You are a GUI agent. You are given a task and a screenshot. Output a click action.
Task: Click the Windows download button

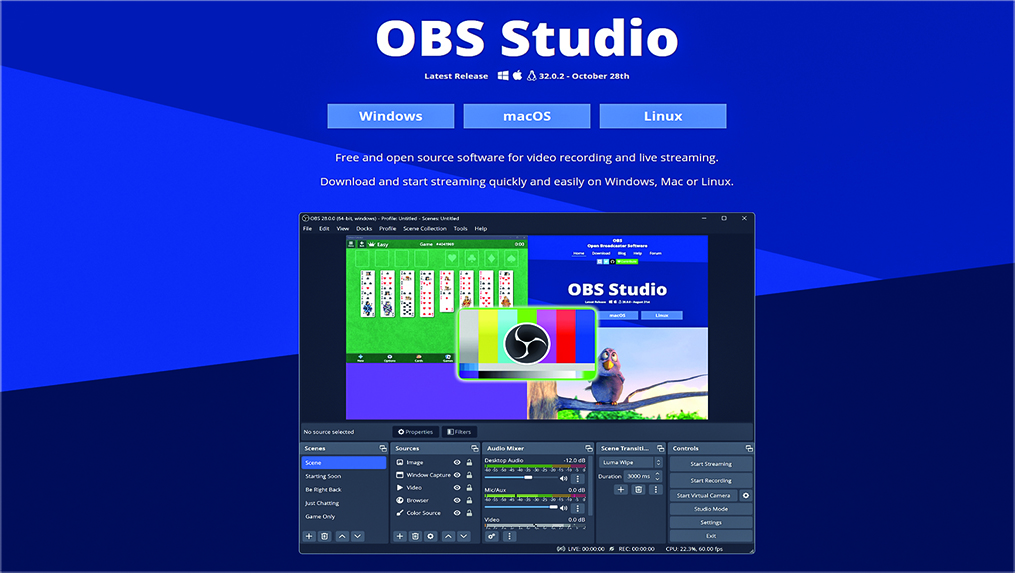click(391, 117)
